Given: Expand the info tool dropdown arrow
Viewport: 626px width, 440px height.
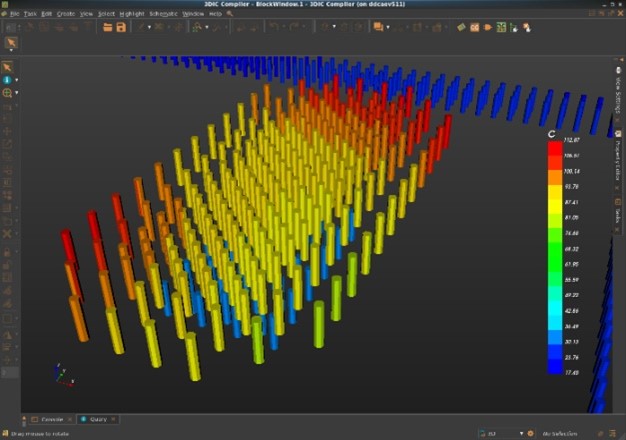Looking at the screenshot, I should [x=16, y=80].
